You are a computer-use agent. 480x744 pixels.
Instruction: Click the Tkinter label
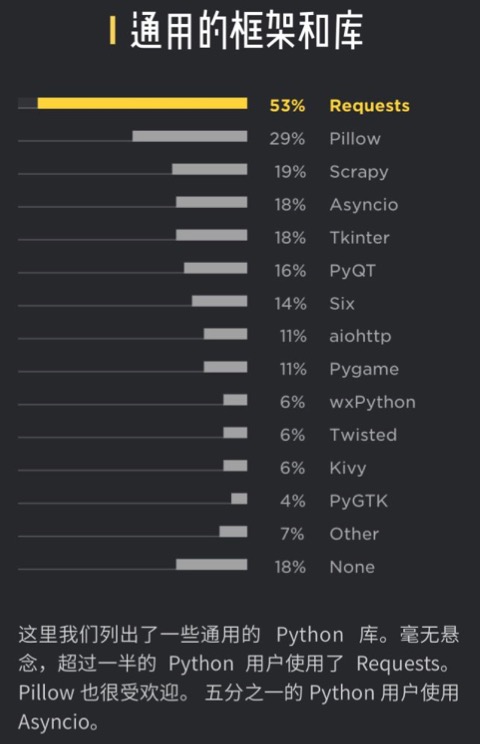click(x=360, y=238)
